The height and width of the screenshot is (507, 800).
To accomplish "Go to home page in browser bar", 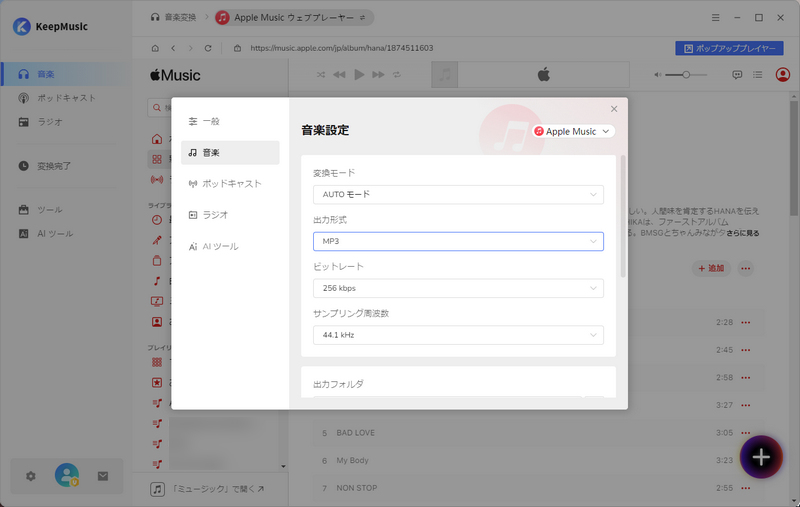I will 155,48.
